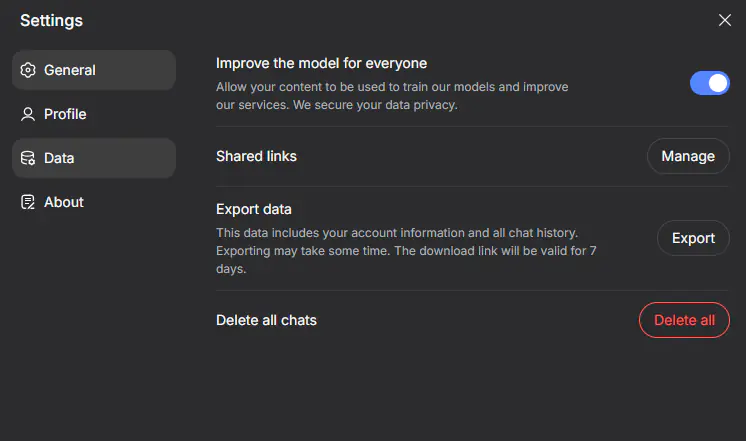Click the General gear icon
Screen dimensions: 746x441
28,70
